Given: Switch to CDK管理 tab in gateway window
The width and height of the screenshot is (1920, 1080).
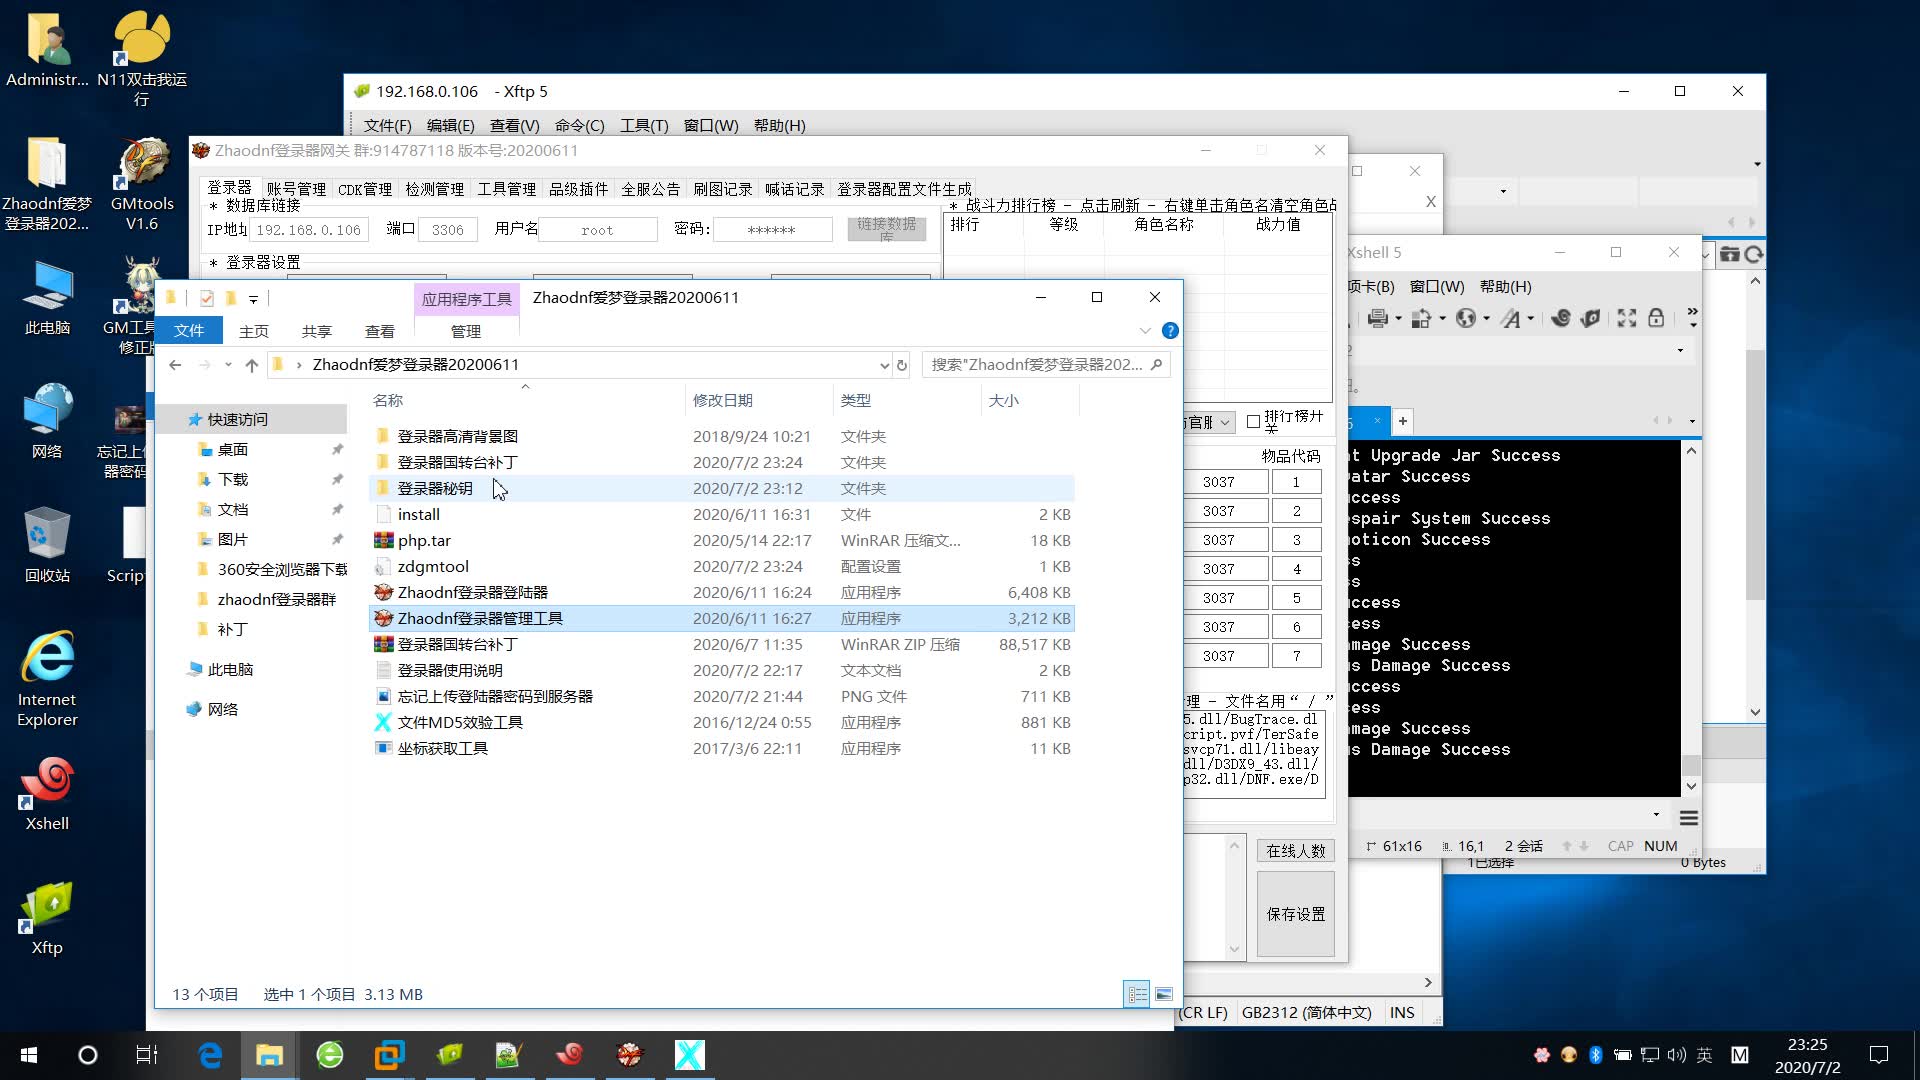Looking at the screenshot, I should [x=365, y=189].
